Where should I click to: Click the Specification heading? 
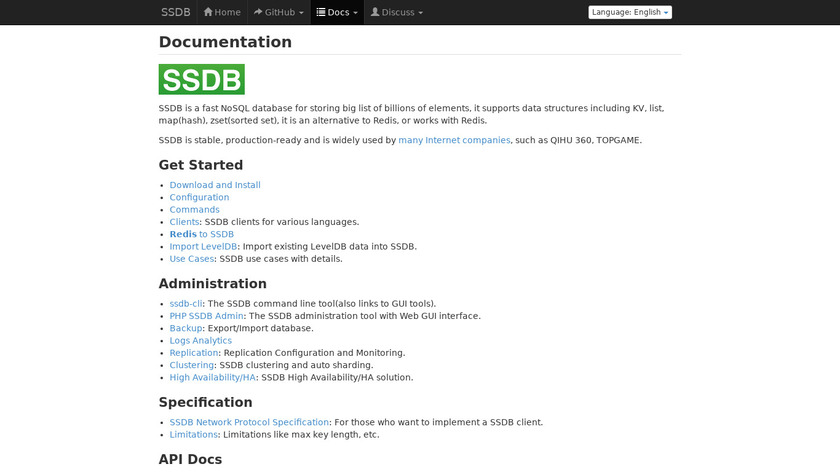[x=205, y=402]
